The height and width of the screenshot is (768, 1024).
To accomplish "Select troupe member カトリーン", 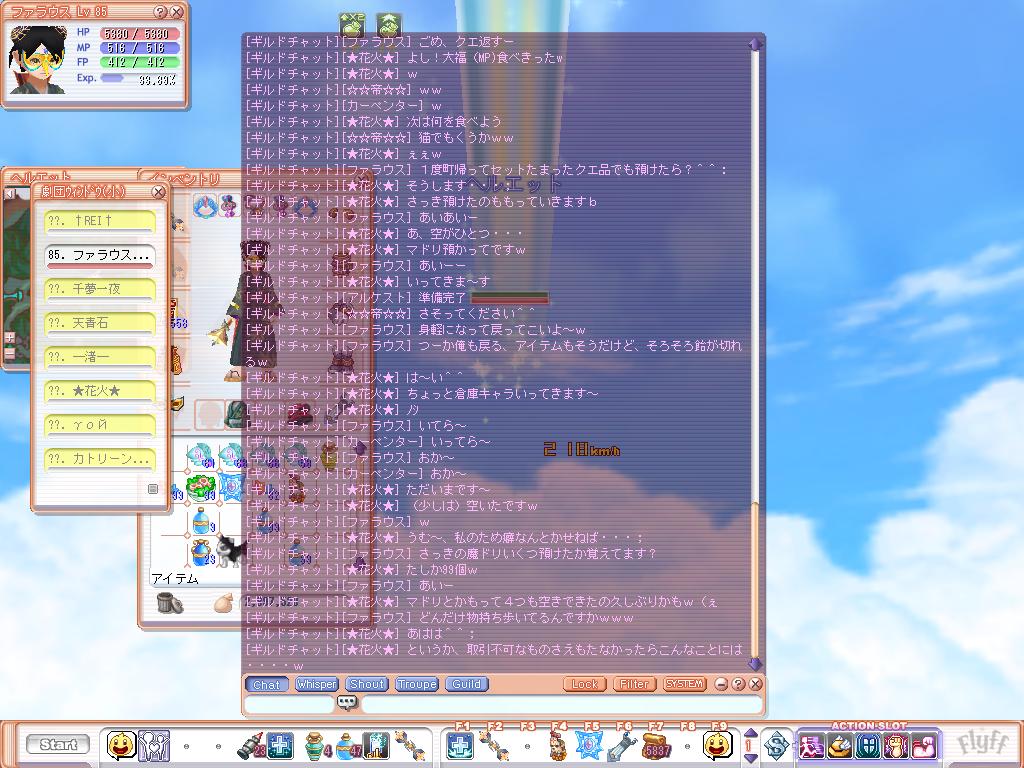I will [x=101, y=459].
